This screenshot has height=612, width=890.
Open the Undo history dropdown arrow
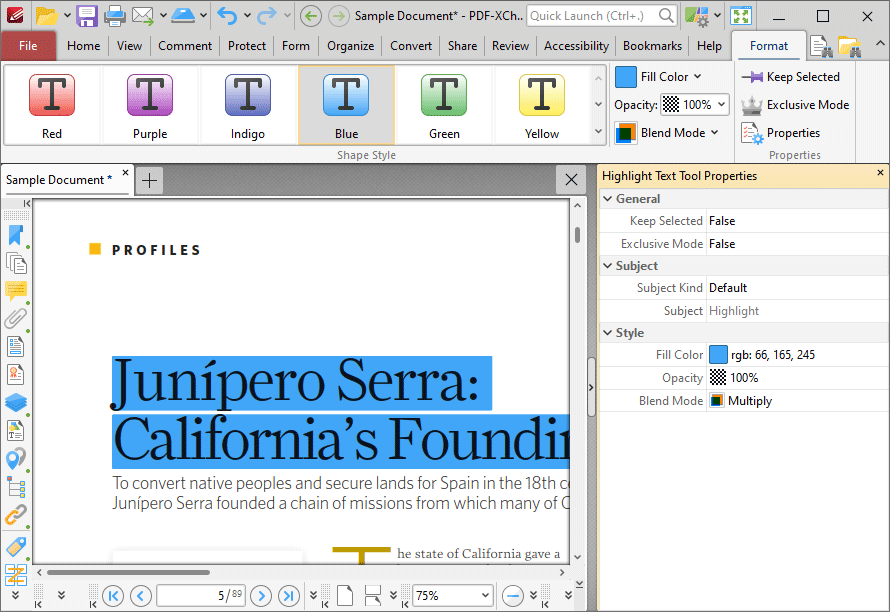pyautogui.click(x=247, y=16)
